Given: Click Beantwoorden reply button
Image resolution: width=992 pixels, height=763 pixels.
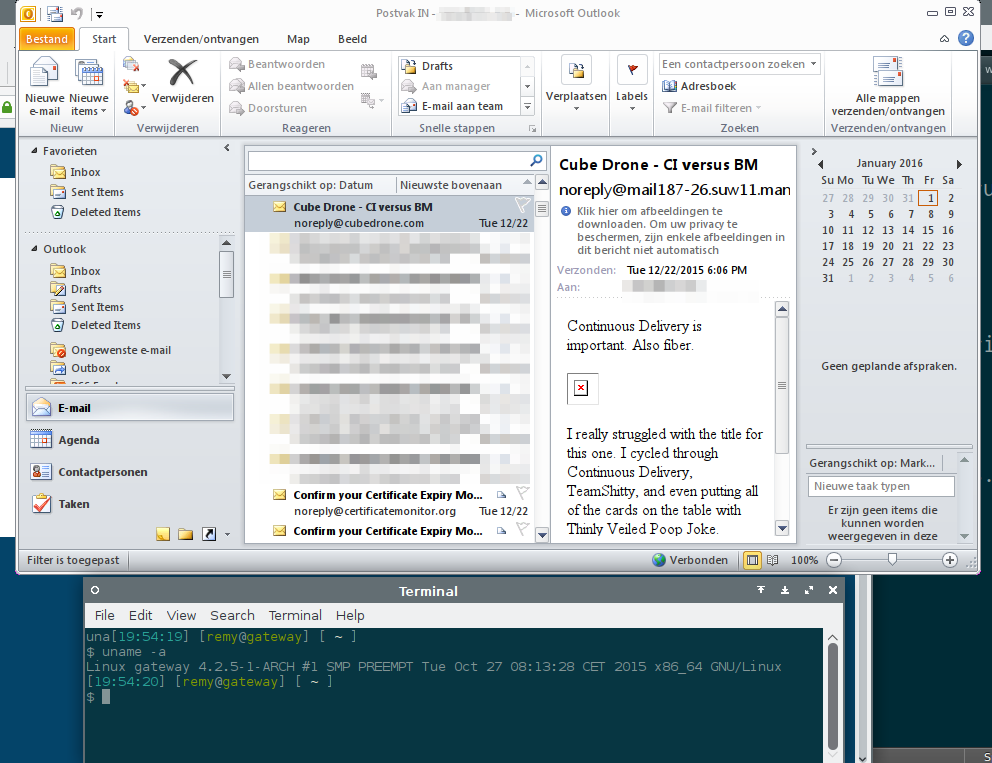Looking at the screenshot, I should [277, 64].
